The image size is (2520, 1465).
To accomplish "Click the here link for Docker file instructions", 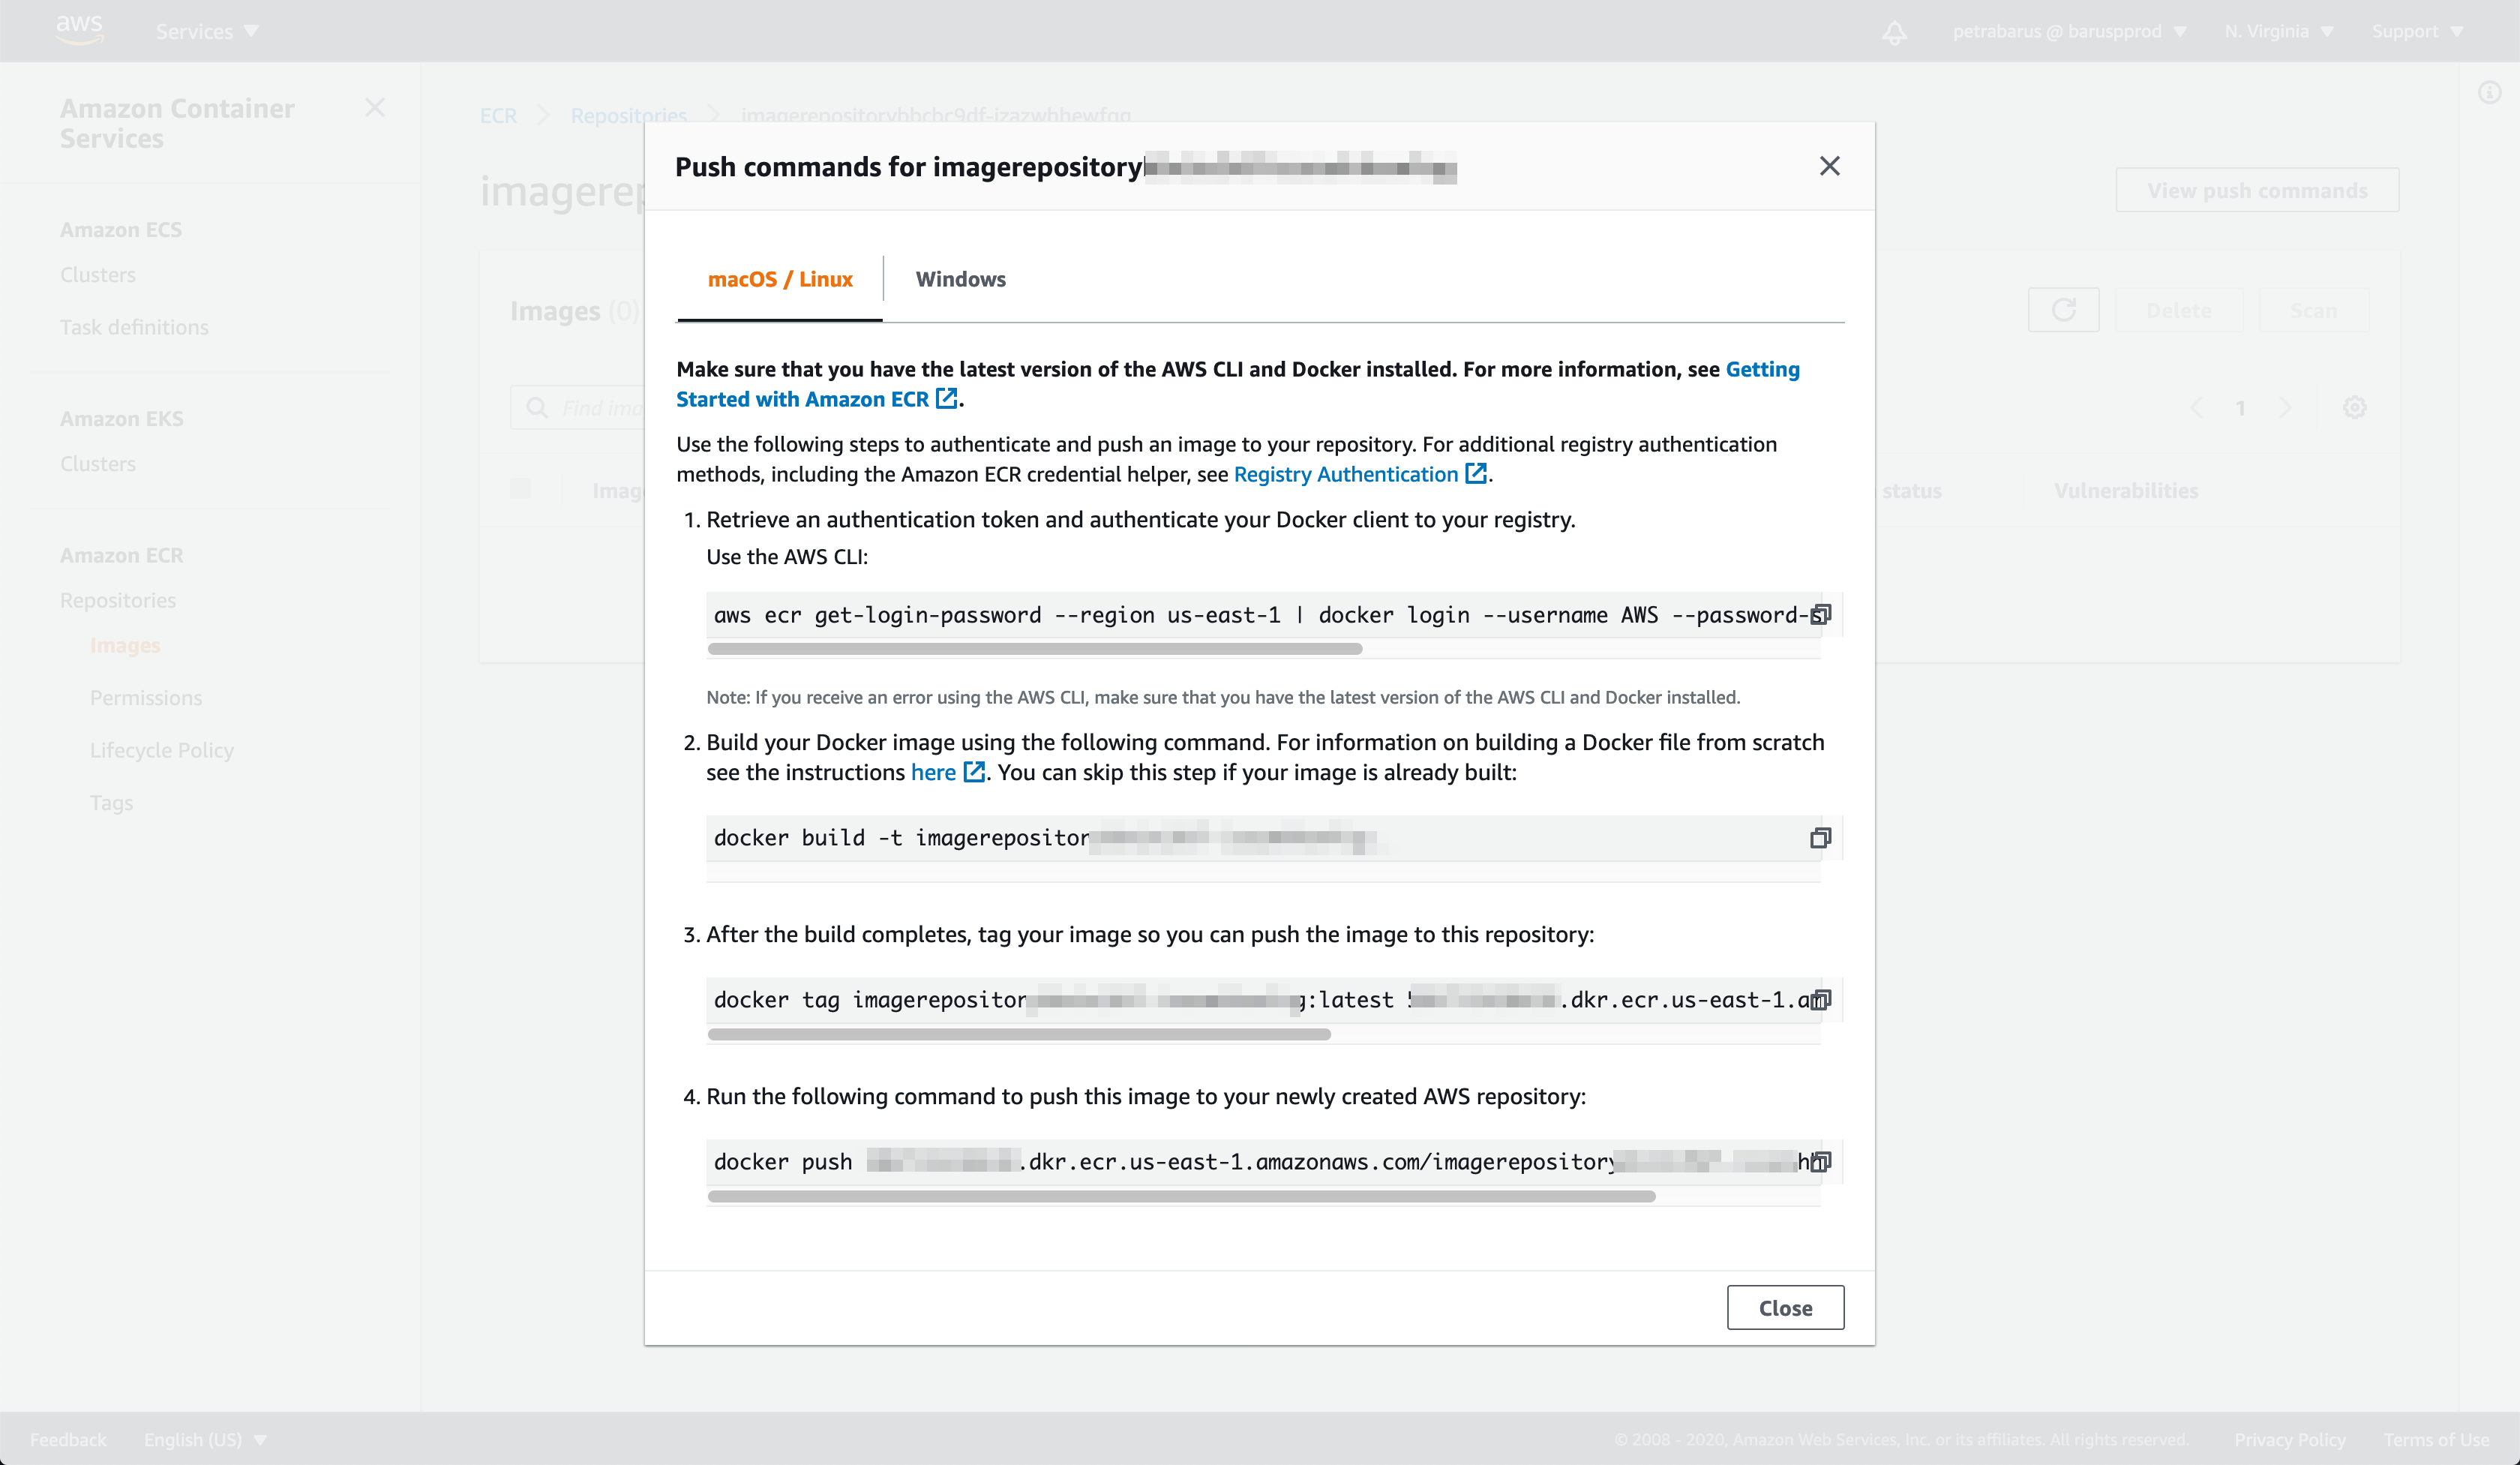I will [x=934, y=771].
